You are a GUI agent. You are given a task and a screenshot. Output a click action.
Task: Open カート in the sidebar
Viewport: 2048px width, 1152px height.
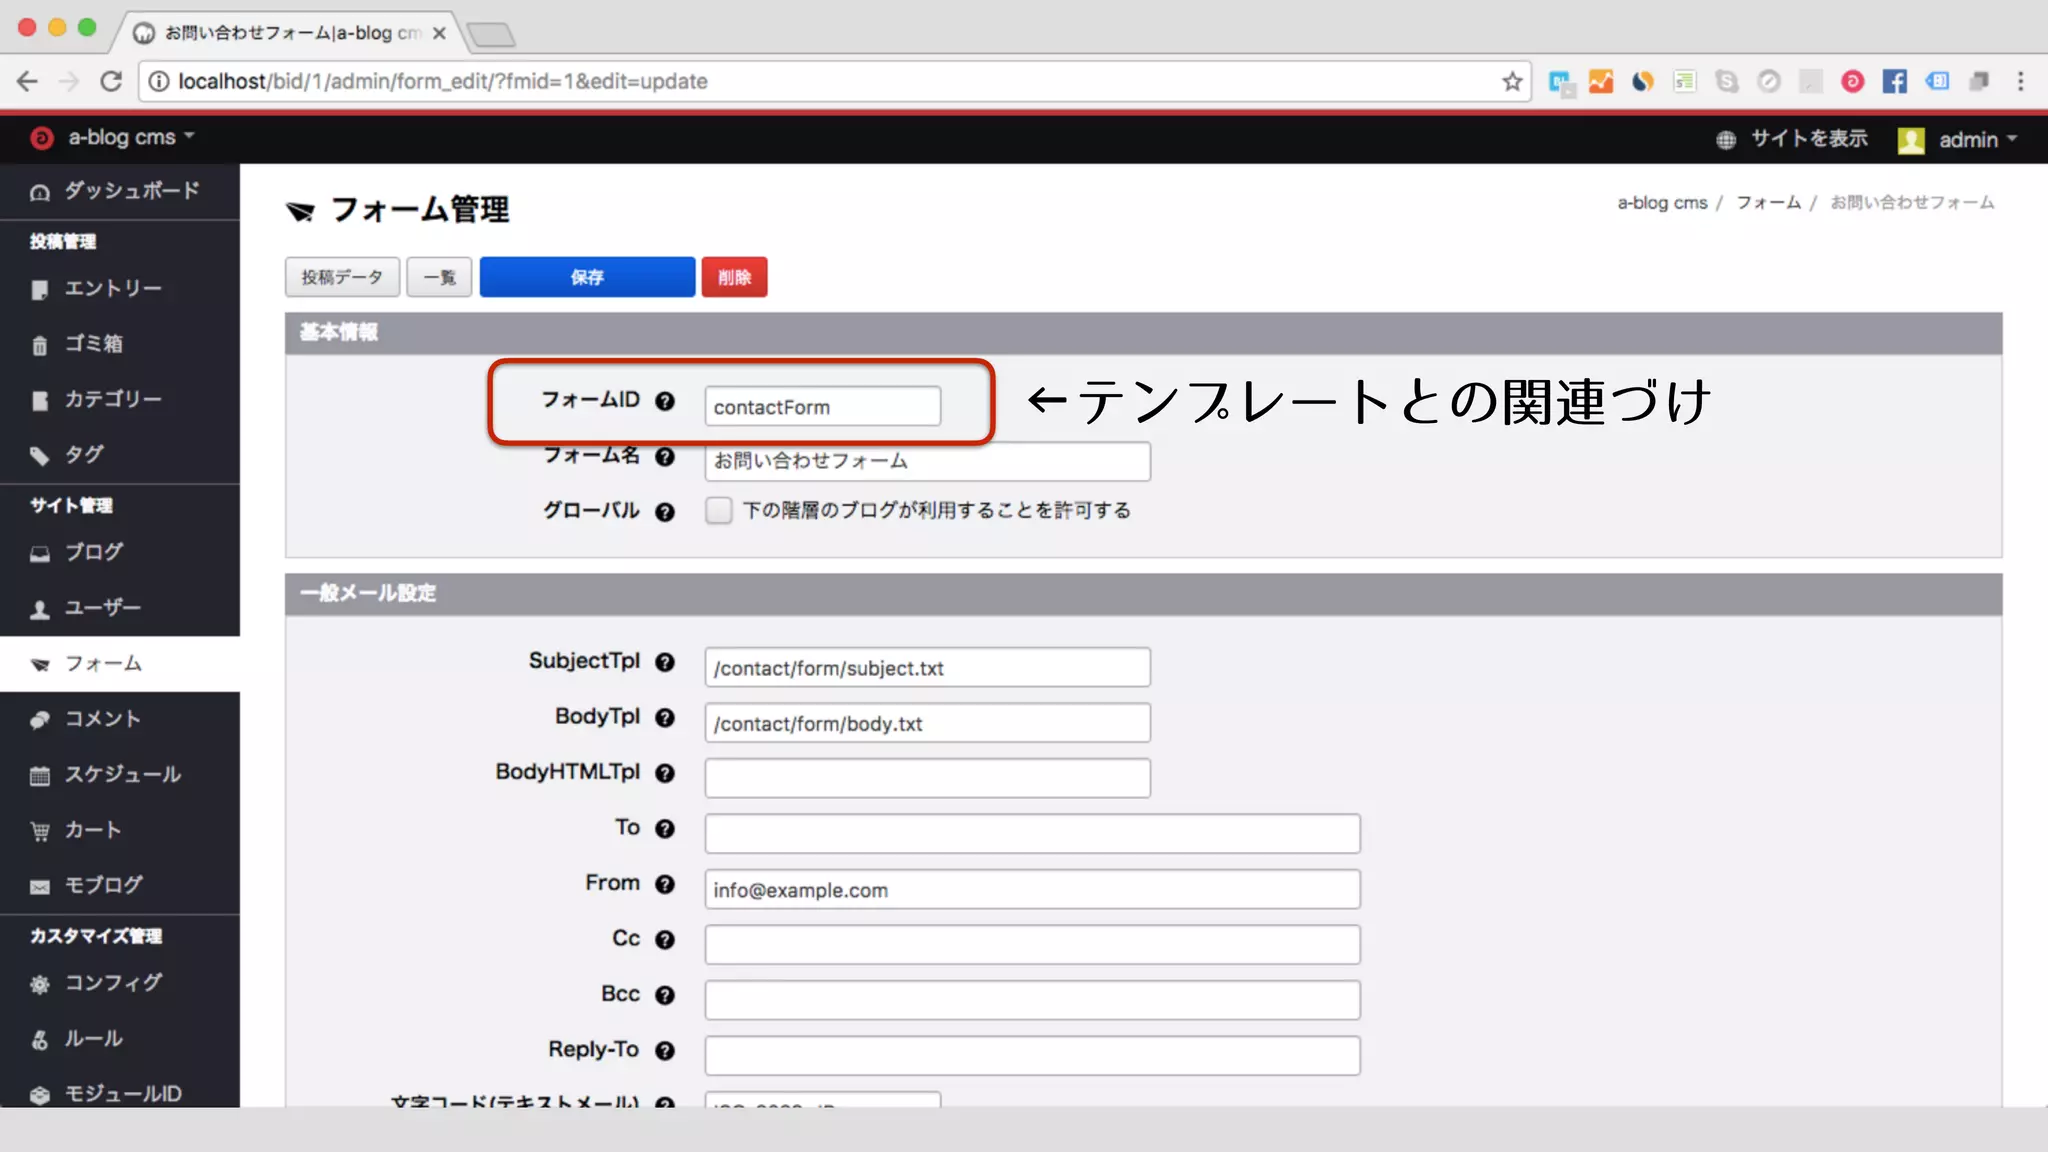click(x=120, y=830)
